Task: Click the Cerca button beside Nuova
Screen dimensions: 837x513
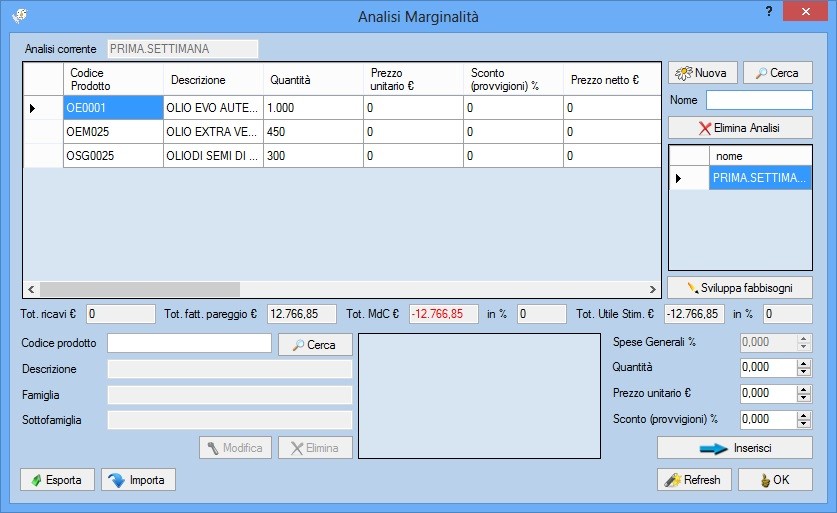Action: tap(777, 73)
